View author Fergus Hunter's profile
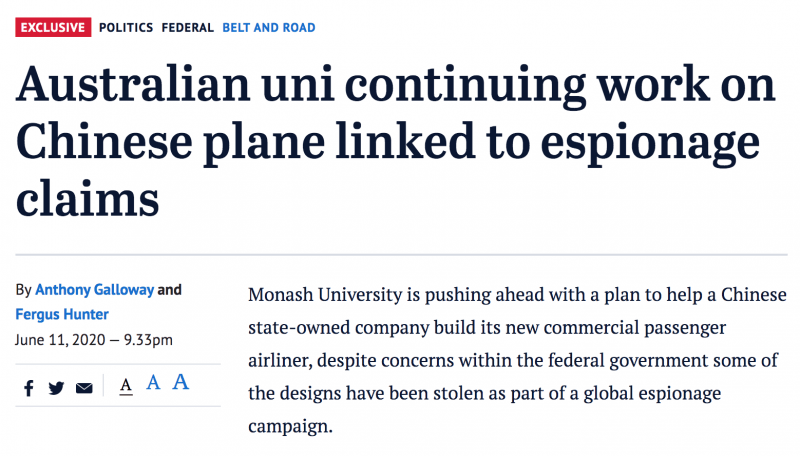The width and height of the screenshot is (800, 456). pyautogui.click(x=62, y=314)
